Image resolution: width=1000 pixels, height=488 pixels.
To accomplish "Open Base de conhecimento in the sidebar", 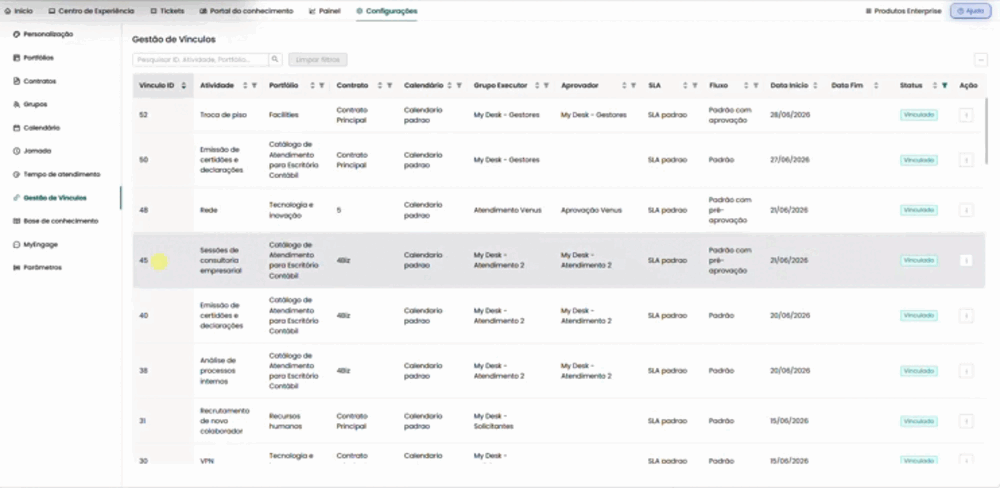I will click(55, 221).
